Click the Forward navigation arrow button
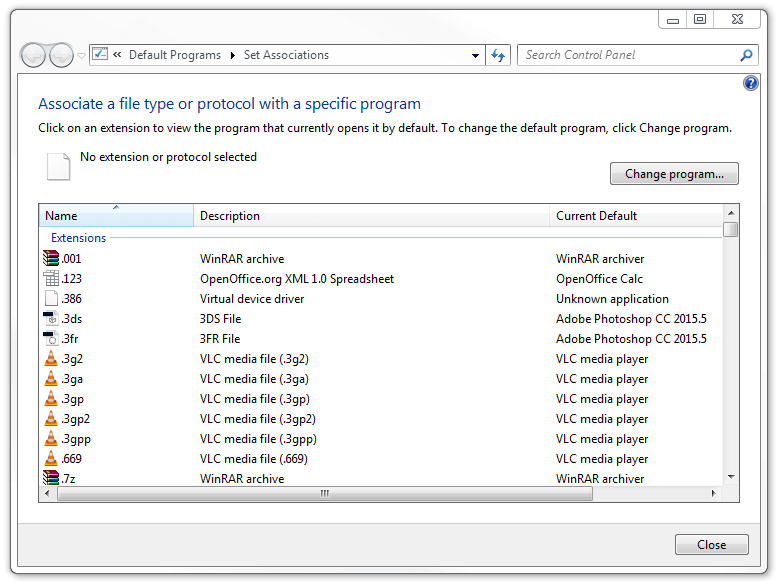The width and height of the screenshot is (780, 584). coord(62,55)
